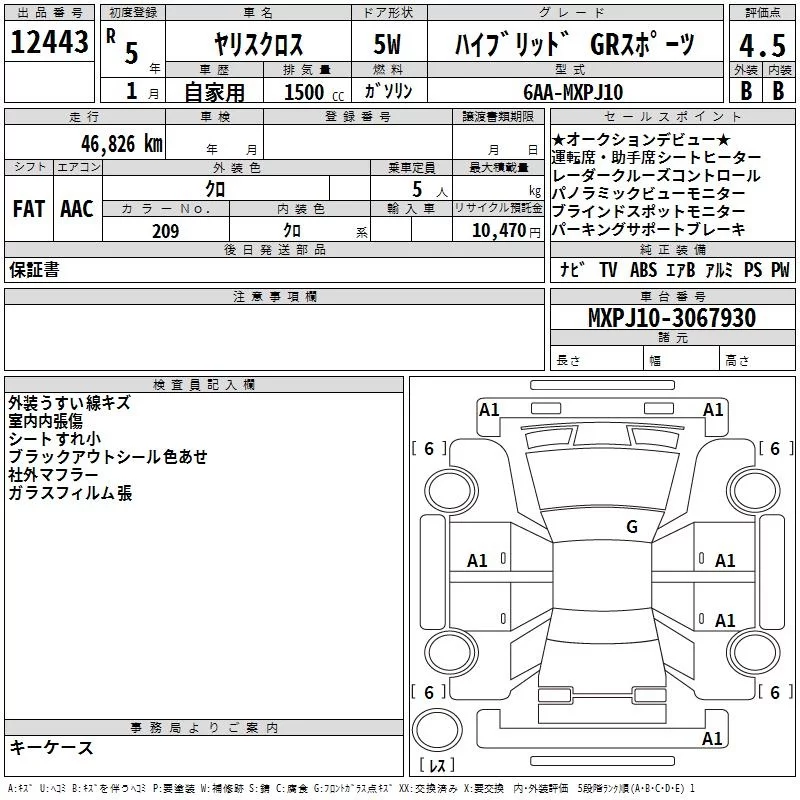The width and height of the screenshot is (800, 800).
Task: Click inspector note 社外マフラー
Action: [53, 475]
